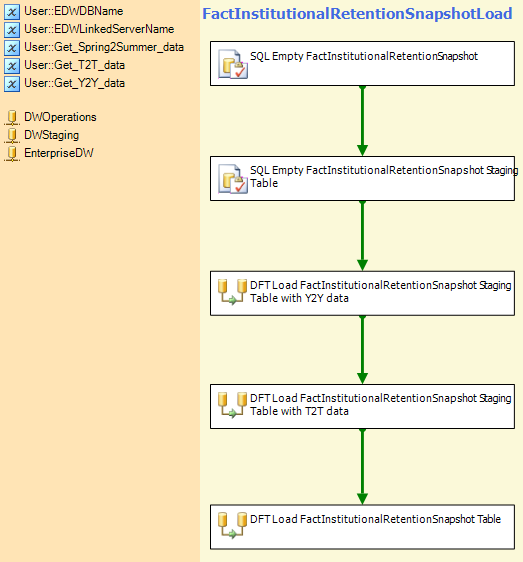Select the Get_Y2Y_data variable icon
The height and width of the screenshot is (562, 523).
(x=12, y=84)
